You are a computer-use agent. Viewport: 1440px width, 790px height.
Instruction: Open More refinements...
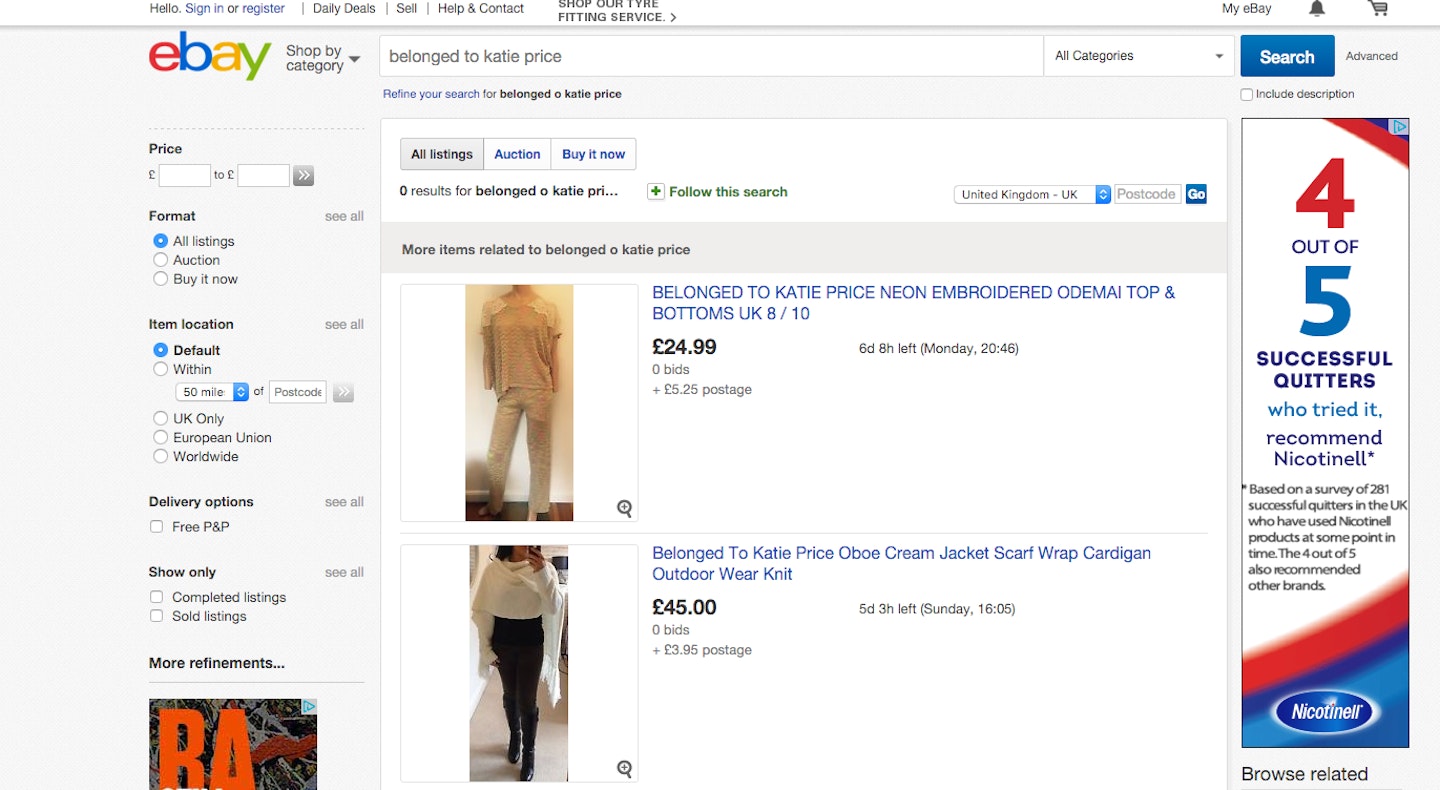pyautogui.click(x=217, y=663)
